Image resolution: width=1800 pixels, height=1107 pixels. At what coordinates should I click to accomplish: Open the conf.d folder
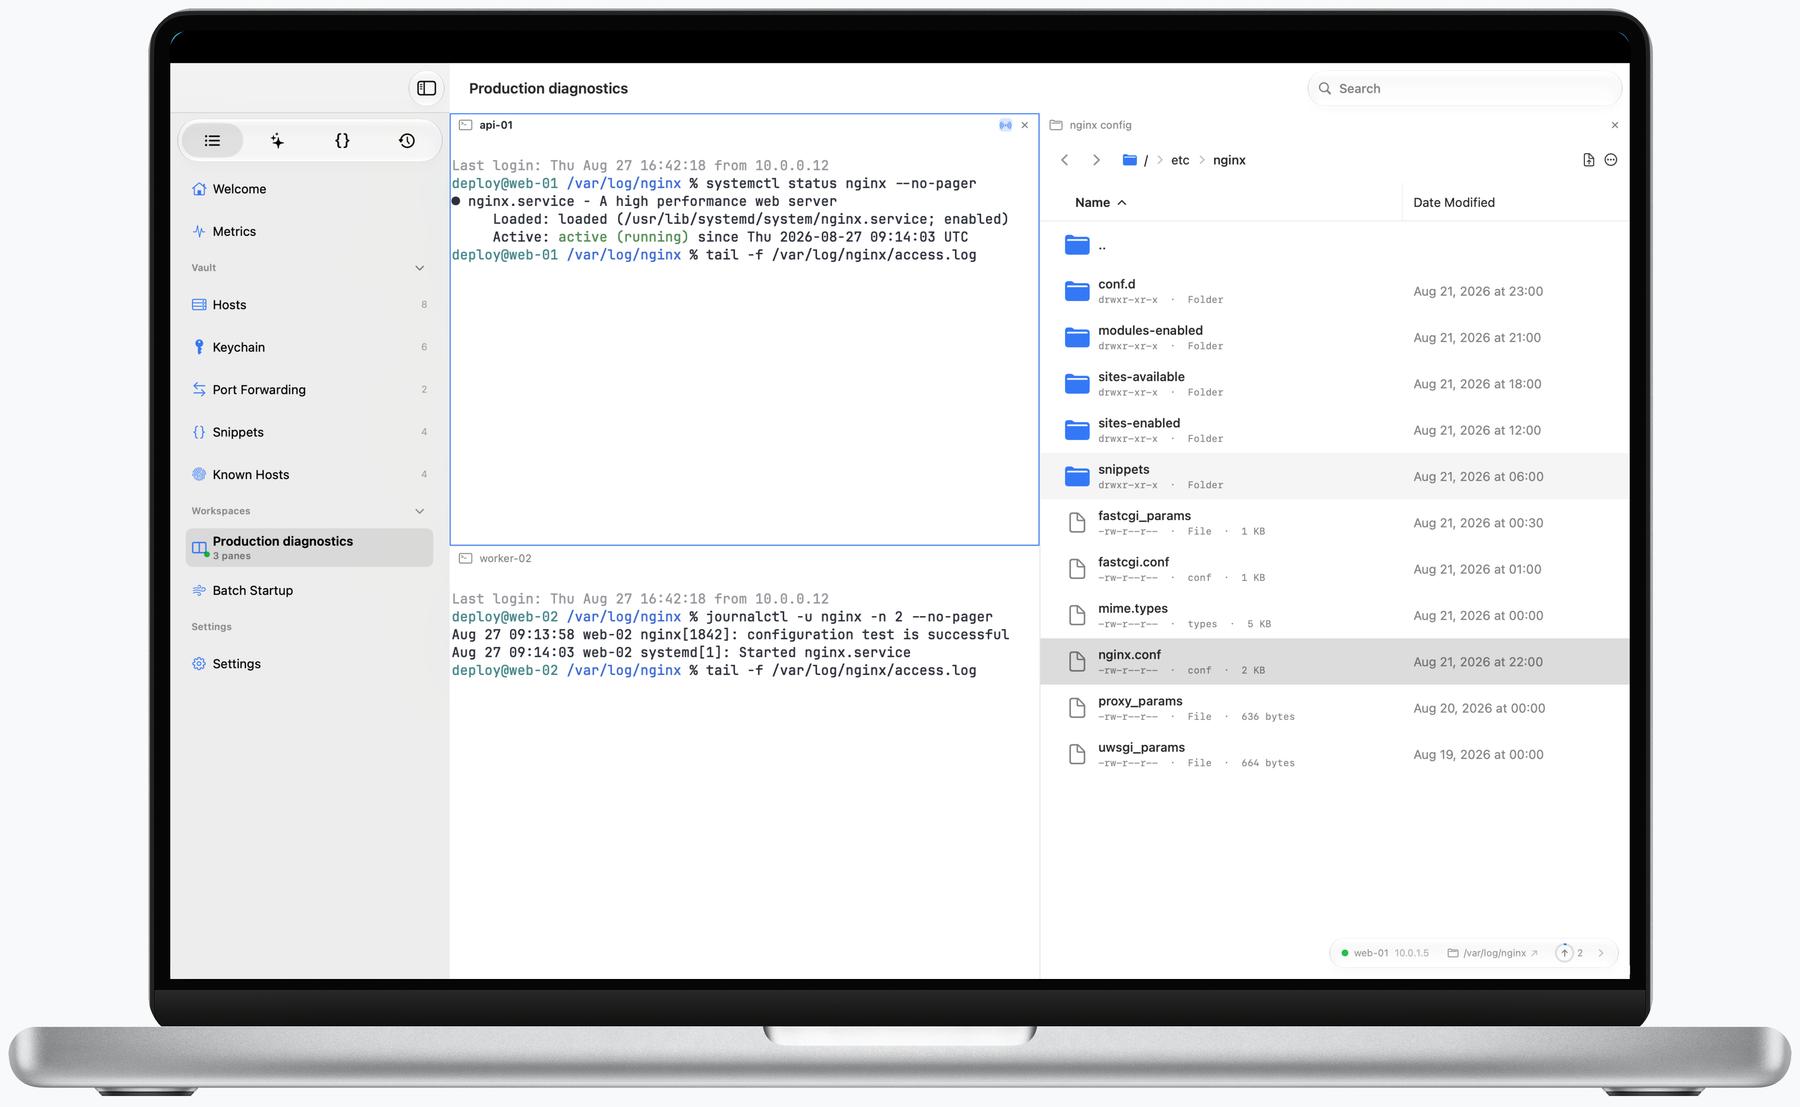tap(1334, 291)
